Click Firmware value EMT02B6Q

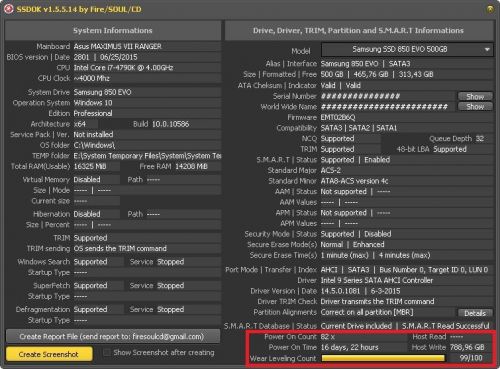tap(338, 117)
